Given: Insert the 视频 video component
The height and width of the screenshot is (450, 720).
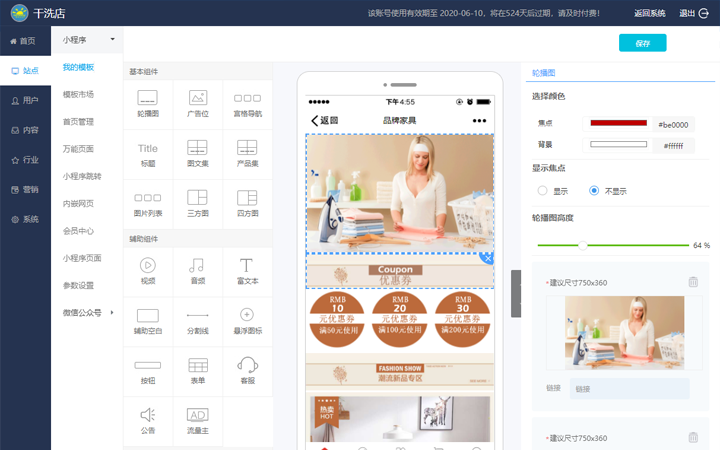Looking at the screenshot, I should click(x=147, y=271).
